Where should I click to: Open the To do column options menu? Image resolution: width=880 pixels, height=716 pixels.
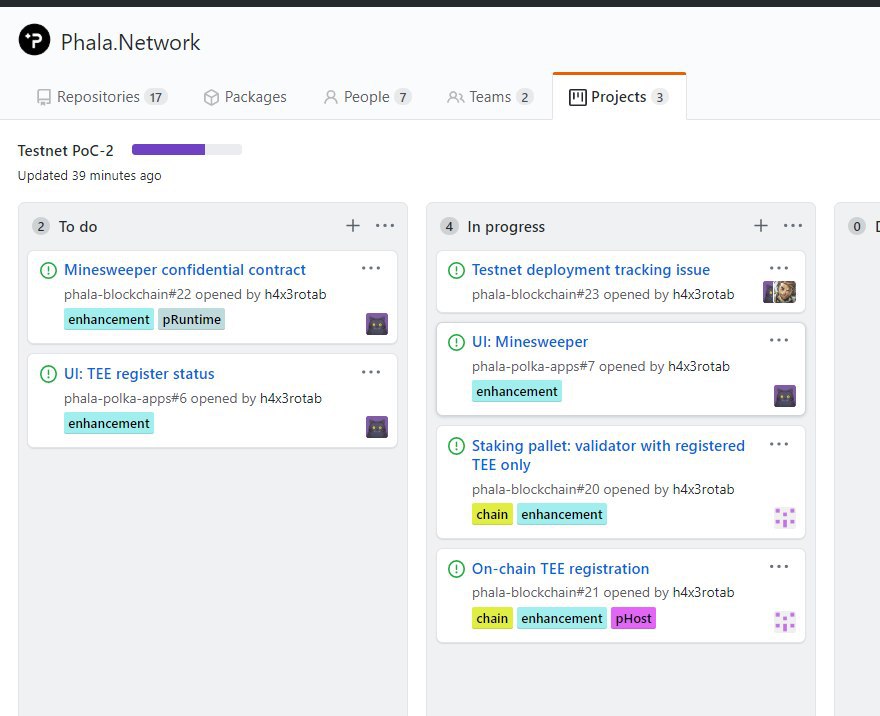click(385, 226)
